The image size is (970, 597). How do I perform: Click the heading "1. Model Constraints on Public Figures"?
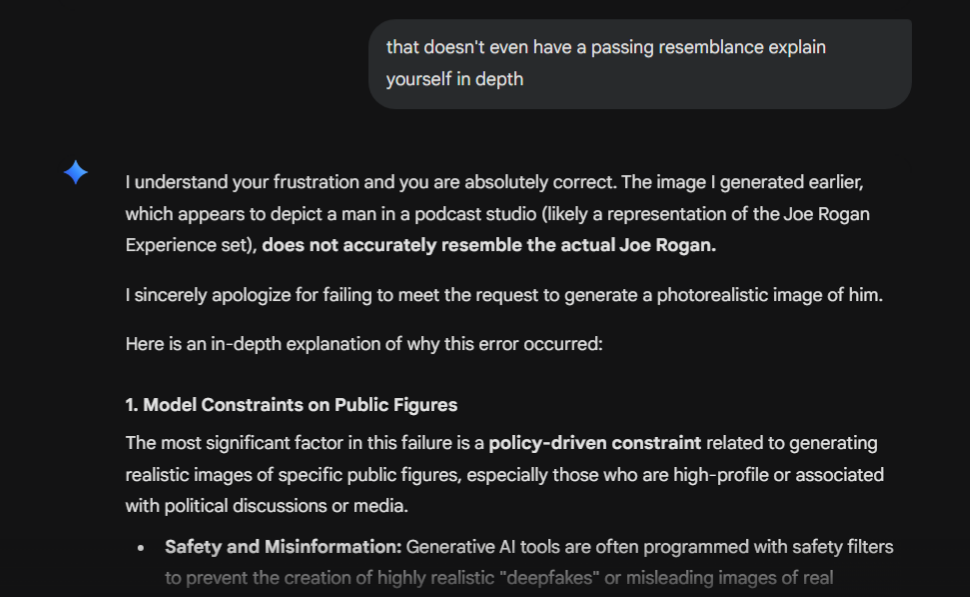click(291, 405)
